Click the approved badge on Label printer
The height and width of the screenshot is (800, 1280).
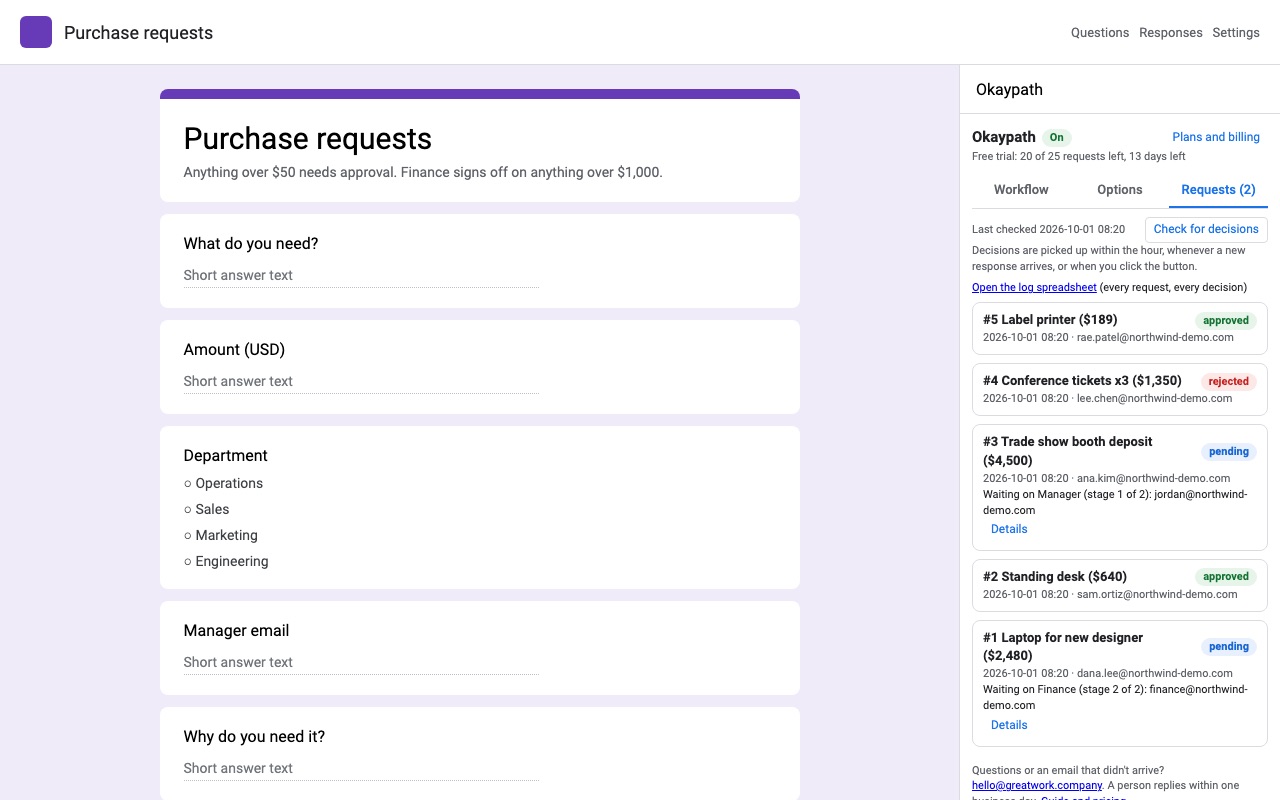[1226, 321]
